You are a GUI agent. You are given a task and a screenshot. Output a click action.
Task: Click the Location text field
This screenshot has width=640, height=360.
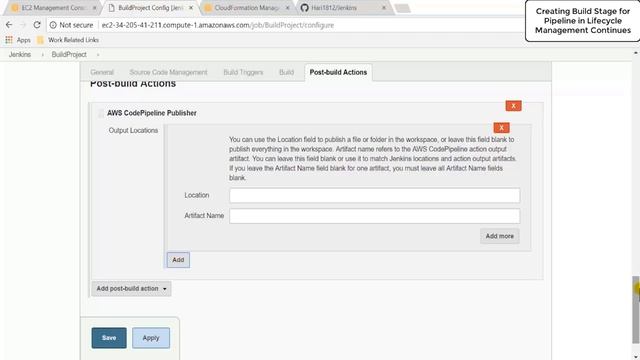374,196
